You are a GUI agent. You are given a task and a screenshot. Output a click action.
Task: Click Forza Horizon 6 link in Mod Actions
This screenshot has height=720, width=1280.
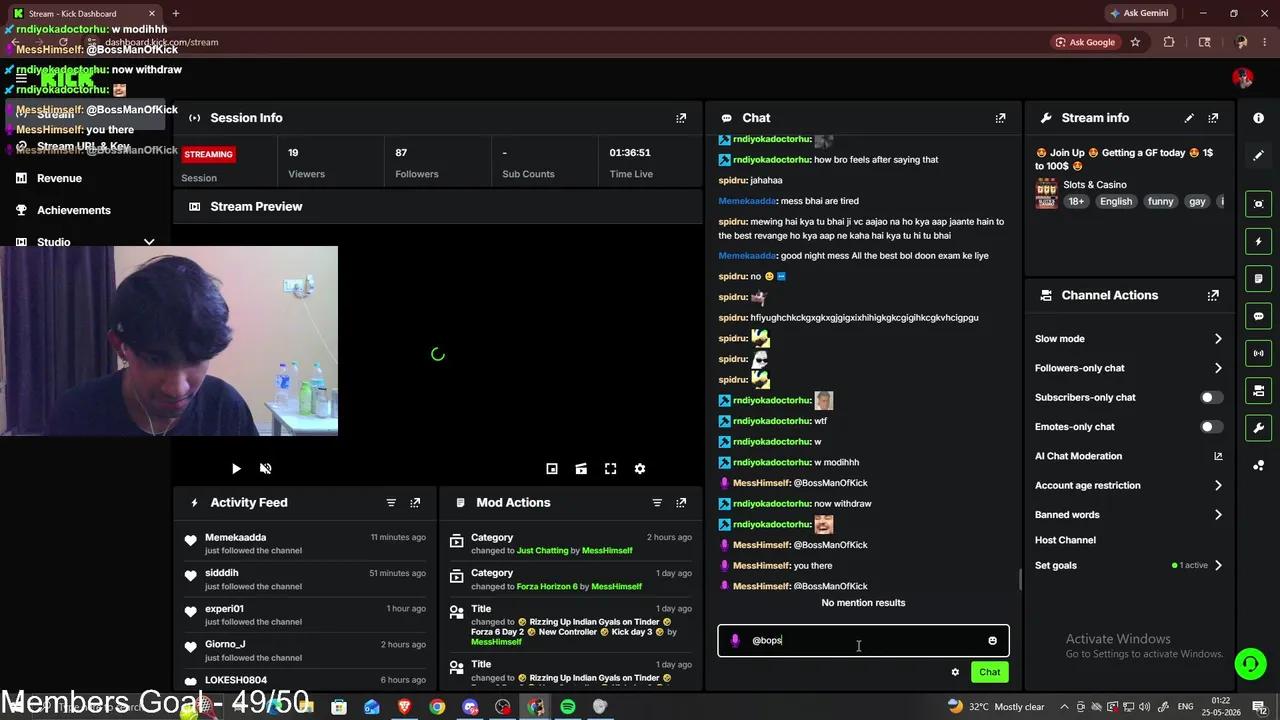pyautogui.click(x=548, y=587)
